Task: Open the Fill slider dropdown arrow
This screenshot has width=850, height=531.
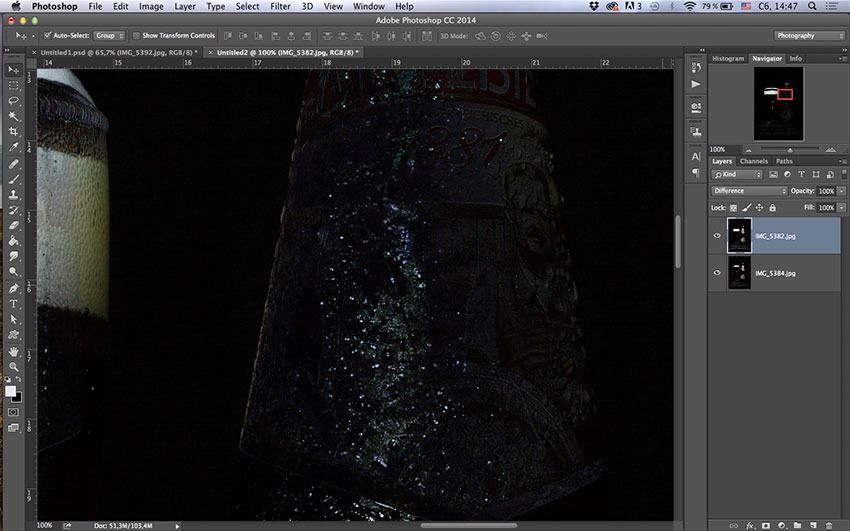Action: point(841,208)
